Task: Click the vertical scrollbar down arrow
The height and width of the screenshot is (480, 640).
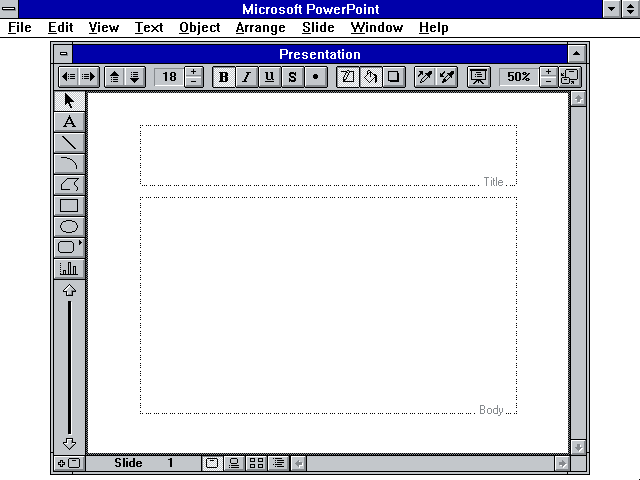Action: coord(578,447)
